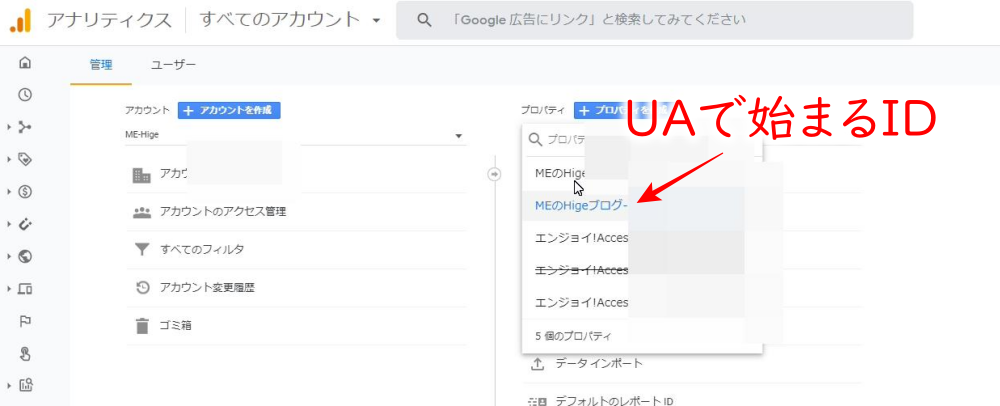Click the プロパティ column label
Image resolution: width=1000 pixels, height=406 pixels.
point(543,110)
